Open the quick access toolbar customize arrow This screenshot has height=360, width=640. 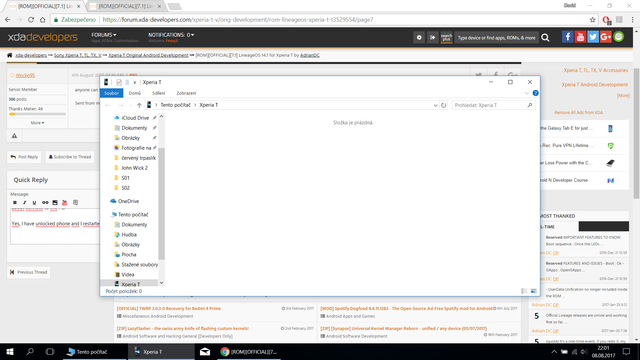coord(135,82)
